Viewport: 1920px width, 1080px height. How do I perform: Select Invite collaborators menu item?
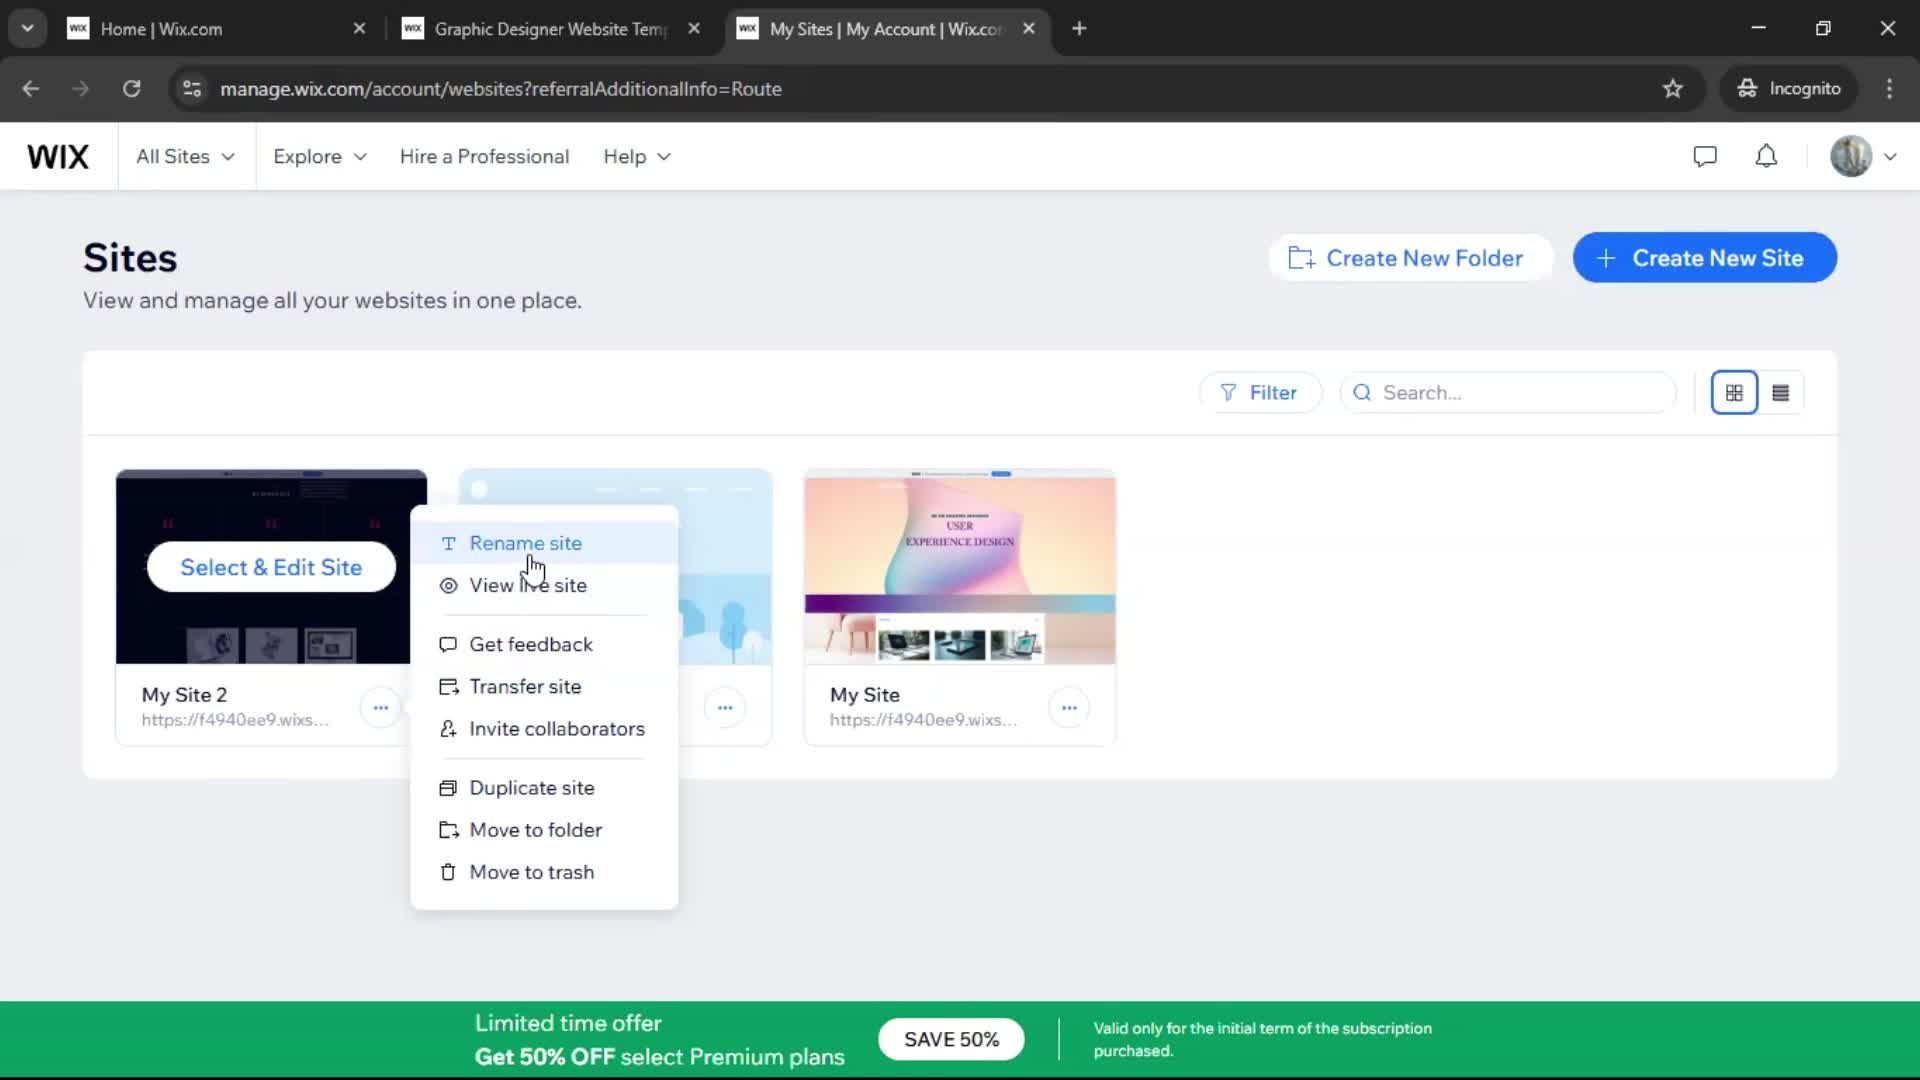point(544,729)
